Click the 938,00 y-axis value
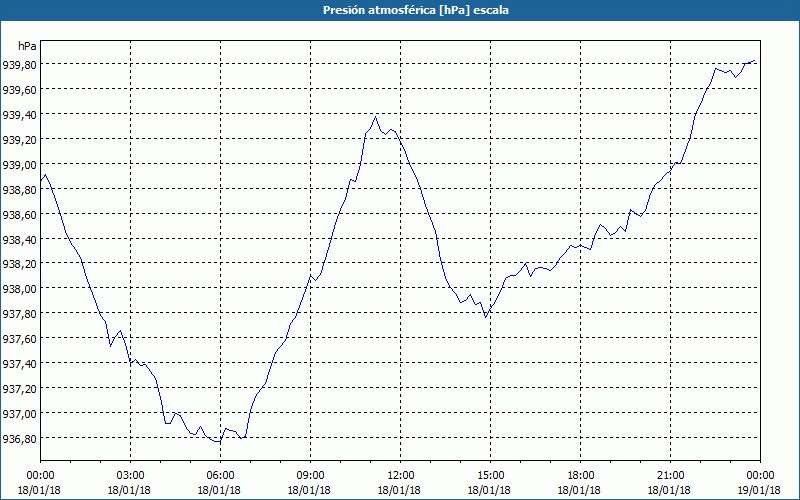800x500 pixels. click(19, 289)
